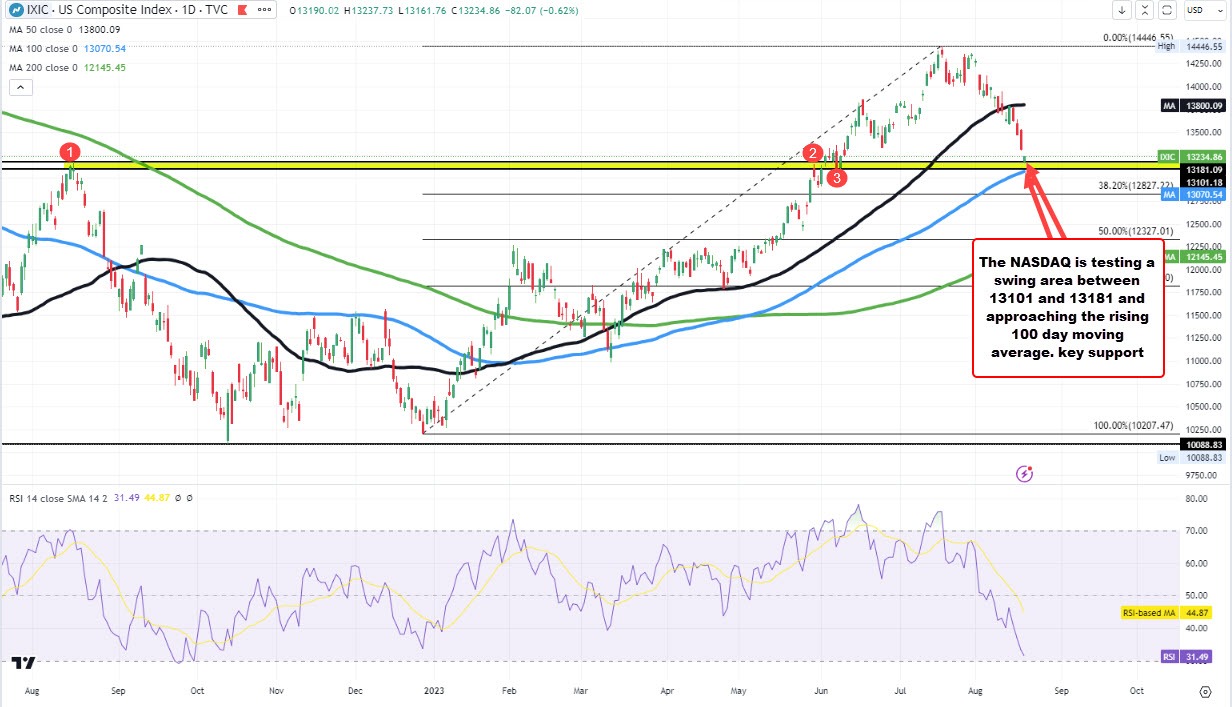This screenshot has height=707, width=1232.
Task: Click the download chart icon at top right
Action: pyautogui.click(x=1121, y=10)
